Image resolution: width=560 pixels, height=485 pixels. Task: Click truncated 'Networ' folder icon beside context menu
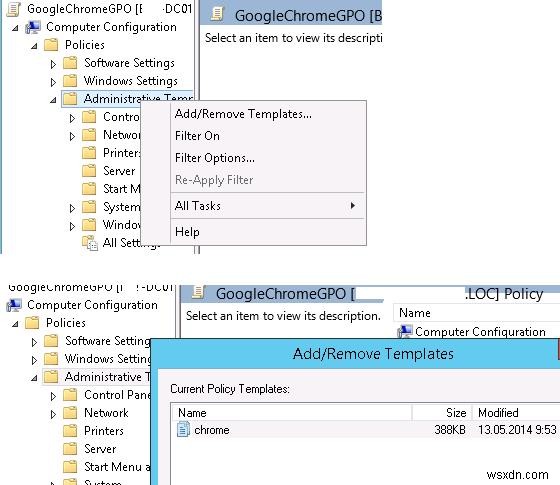coord(89,135)
